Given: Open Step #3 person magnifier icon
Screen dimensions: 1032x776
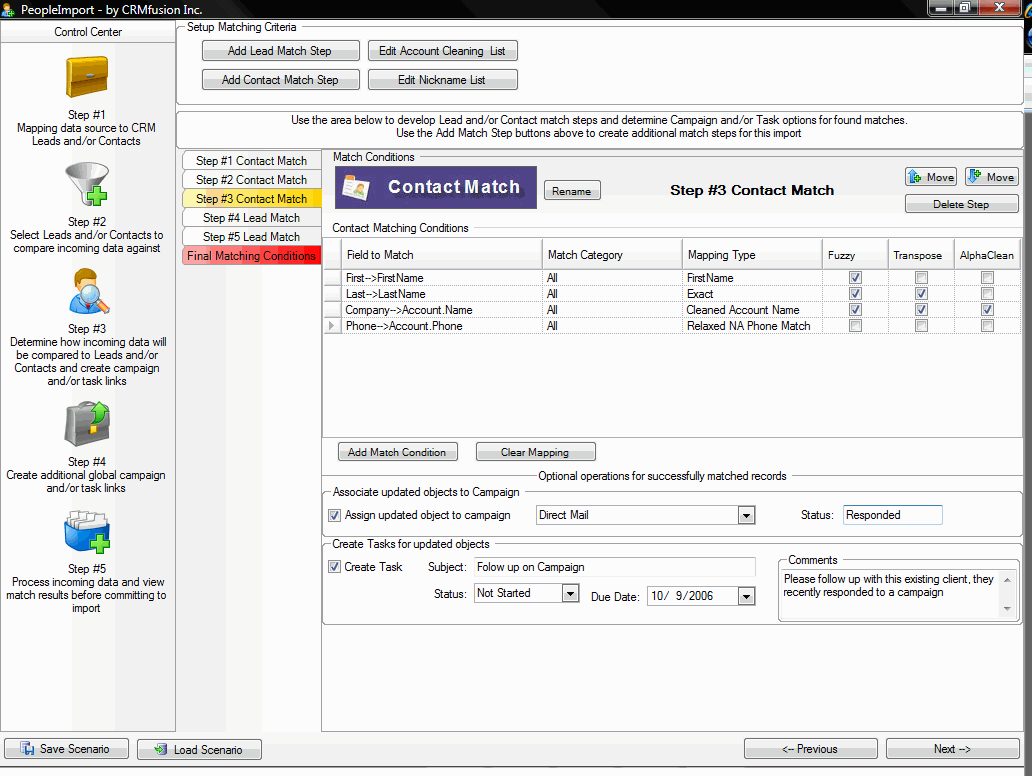Looking at the screenshot, I should point(88,291).
